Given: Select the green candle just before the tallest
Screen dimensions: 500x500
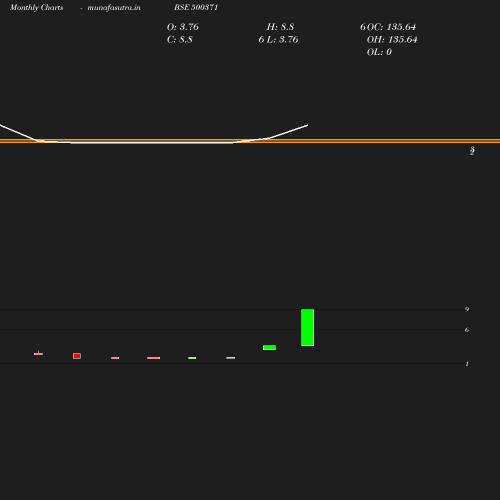Looking at the screenshot, I should tap(269, 348).
